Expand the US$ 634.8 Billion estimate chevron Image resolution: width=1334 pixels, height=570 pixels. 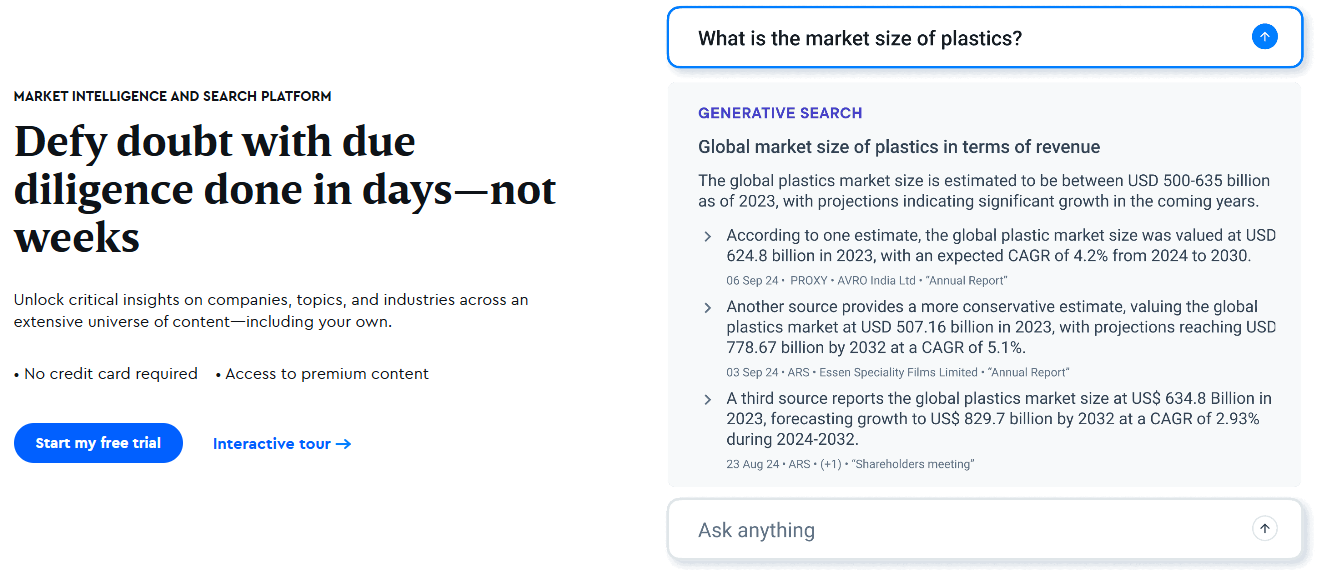(x=708, y=399)
